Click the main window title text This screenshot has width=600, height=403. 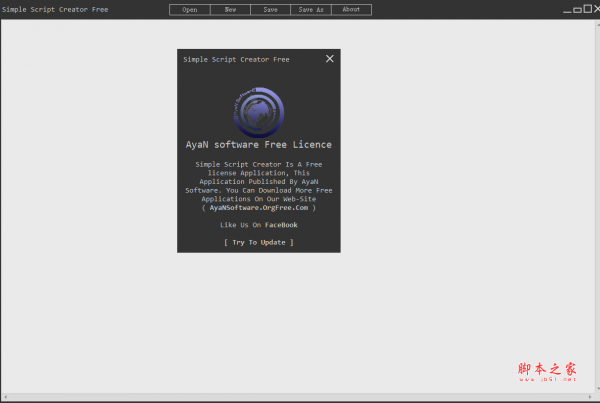click(55, 9)
